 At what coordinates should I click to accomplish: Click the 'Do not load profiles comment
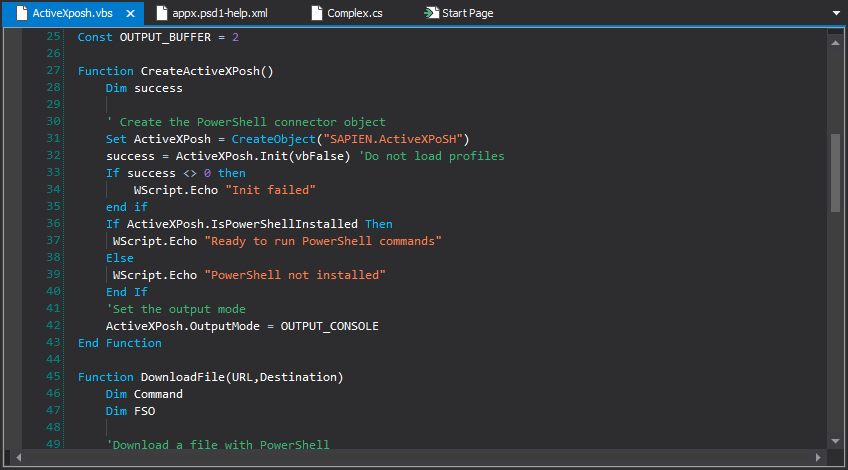pos(432,156)
